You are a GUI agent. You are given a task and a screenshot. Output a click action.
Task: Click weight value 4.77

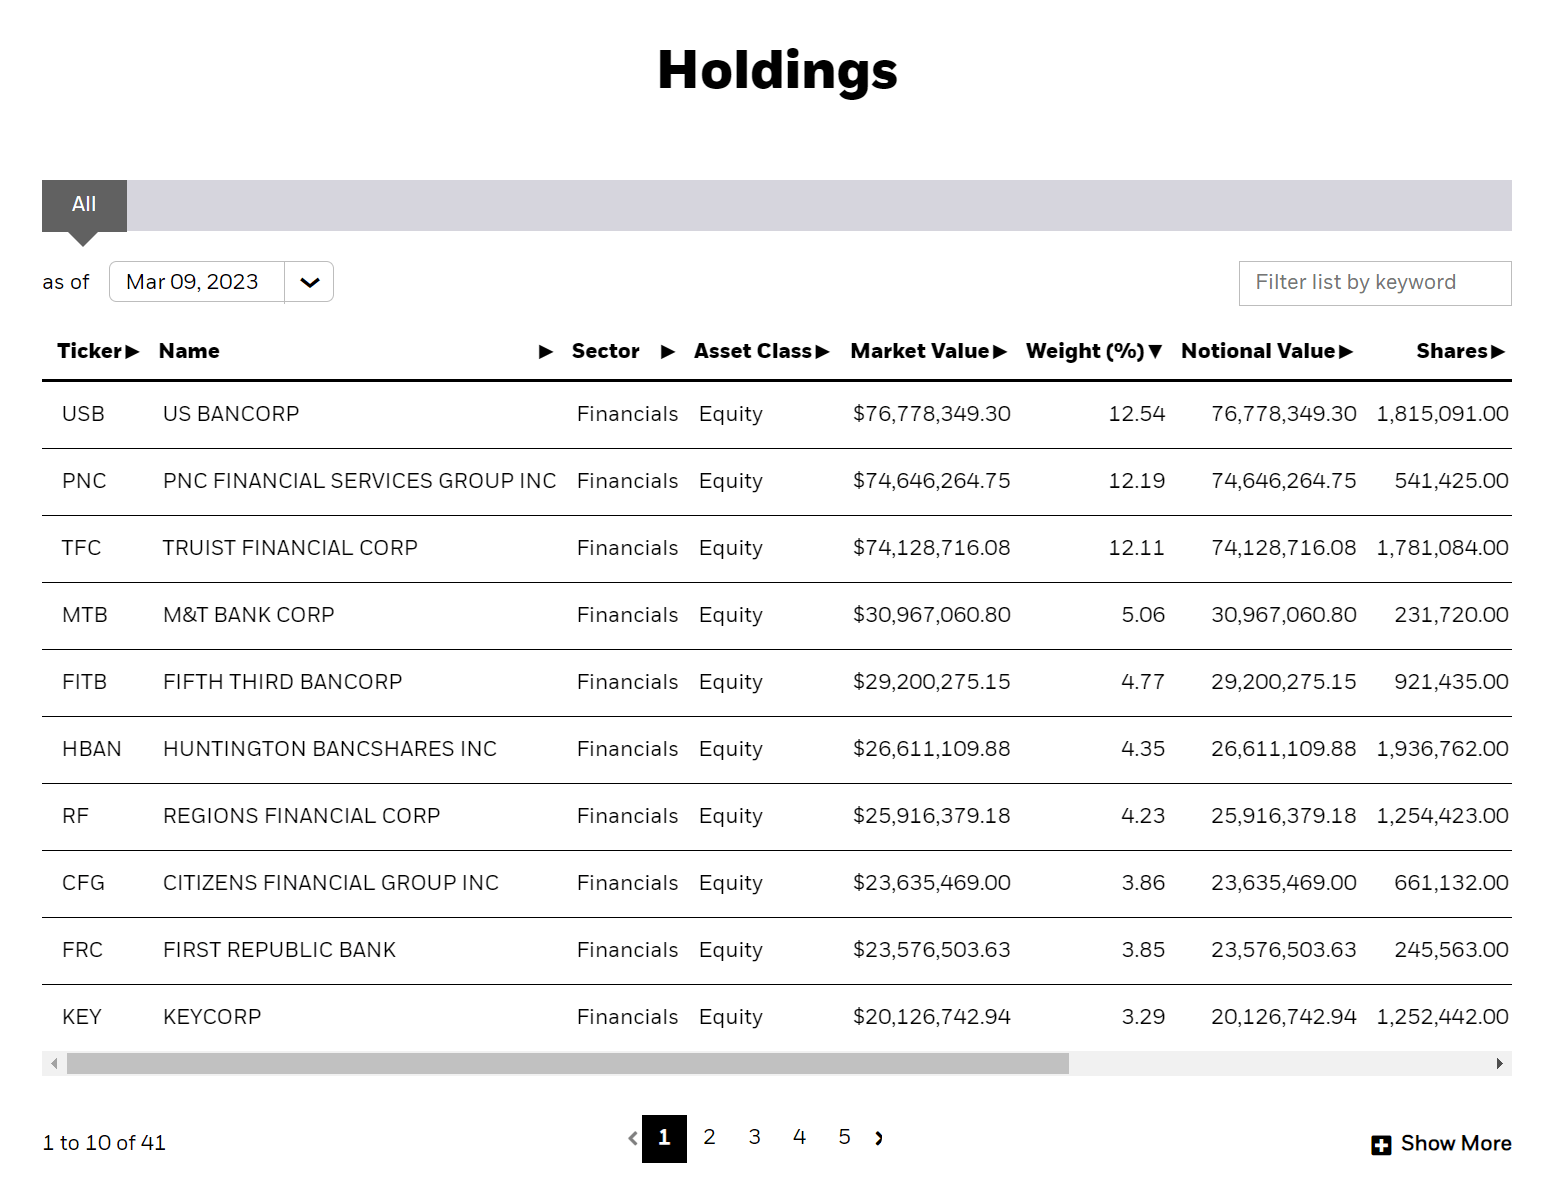[1143, 682]
